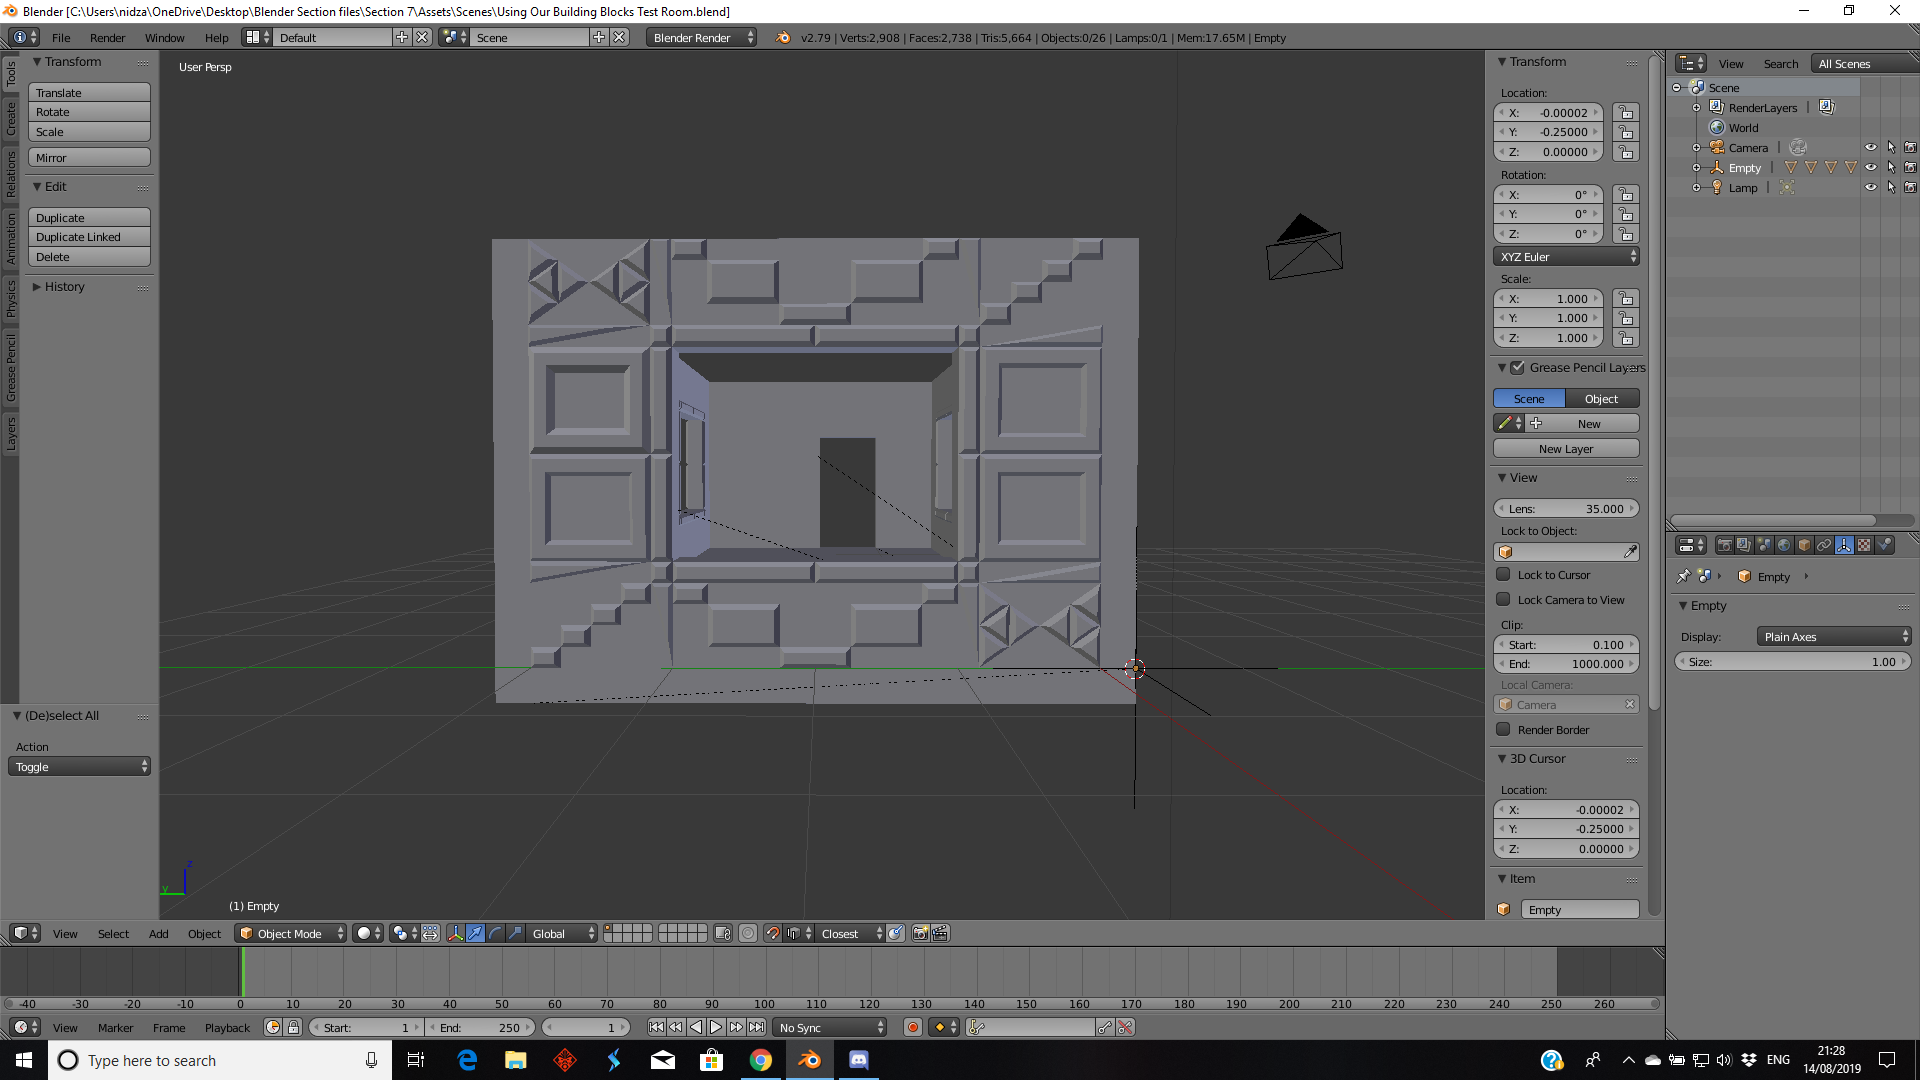Click the OpenGL render camera icon
This screenshot has width=1920, height=1080.
(920, 934)
